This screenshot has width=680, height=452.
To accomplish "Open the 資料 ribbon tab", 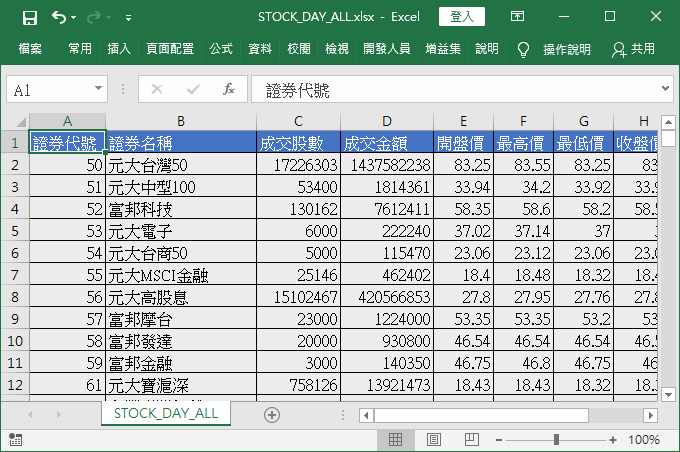I will point(260,49).
